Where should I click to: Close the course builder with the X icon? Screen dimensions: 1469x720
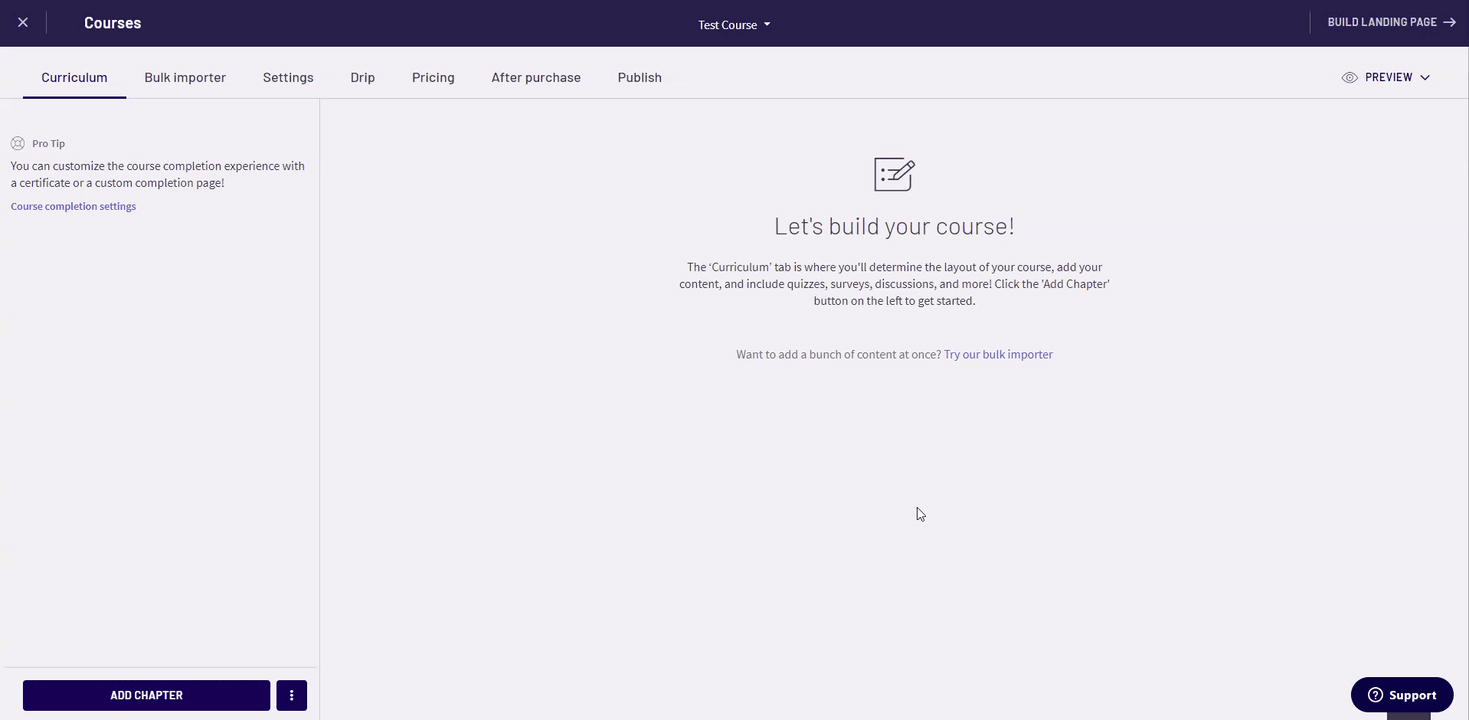pos(23,23)
